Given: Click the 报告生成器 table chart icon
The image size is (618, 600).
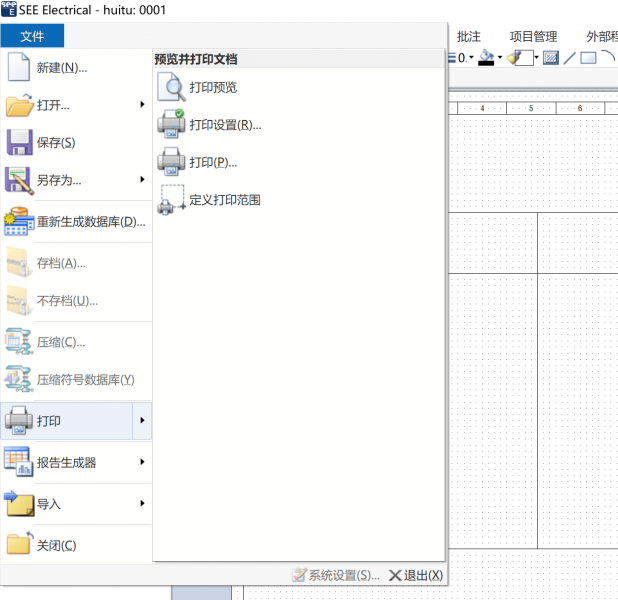Looking at the screenshot, I should (x=18, y=462).
